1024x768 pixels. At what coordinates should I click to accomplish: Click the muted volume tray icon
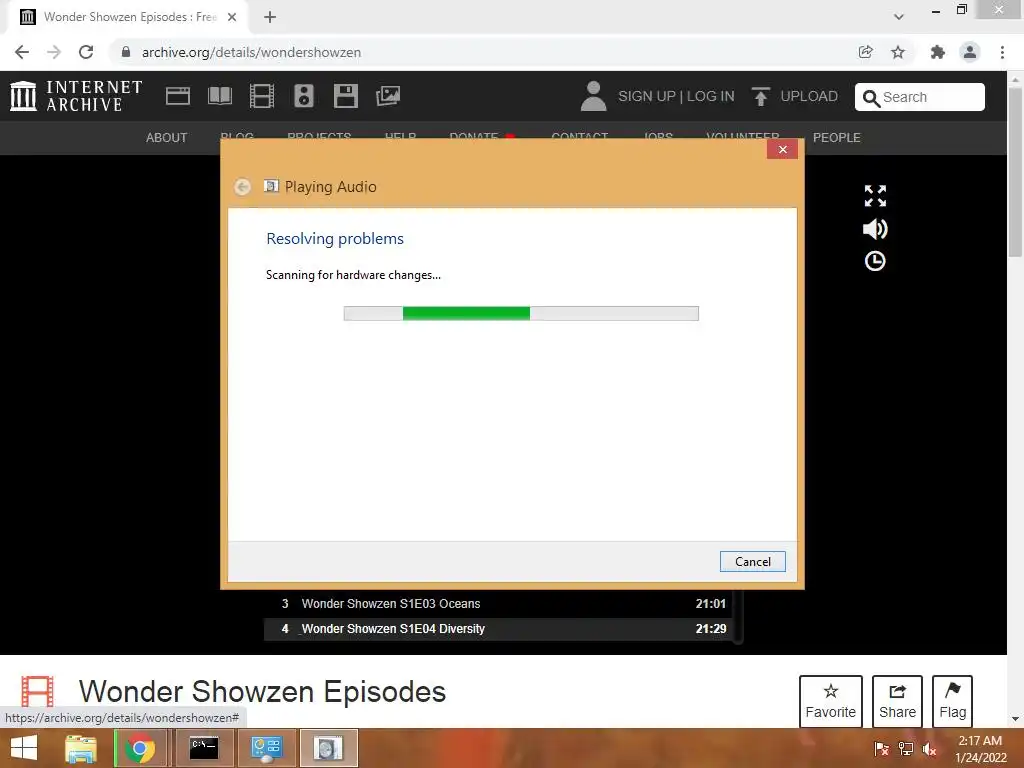click(x=929, y=749)
